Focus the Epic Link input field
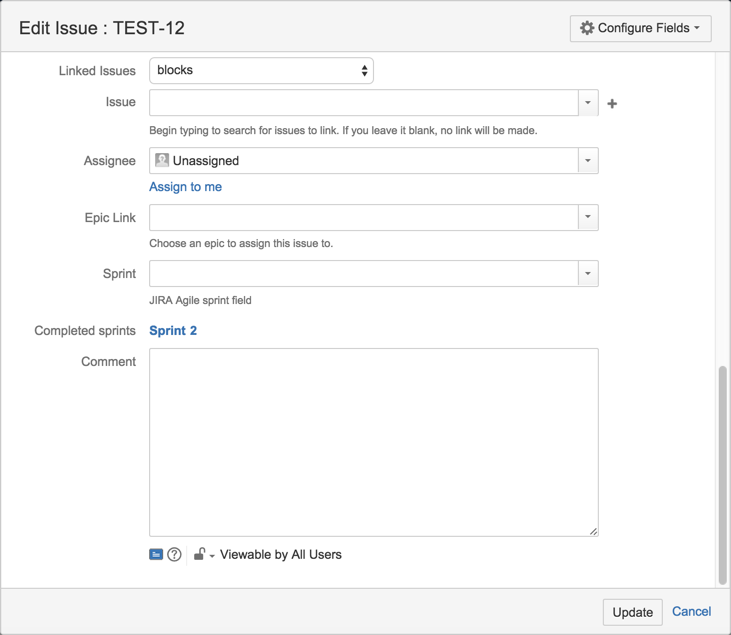The height and width of the screenshot is (635, 731). click(363, 217)
